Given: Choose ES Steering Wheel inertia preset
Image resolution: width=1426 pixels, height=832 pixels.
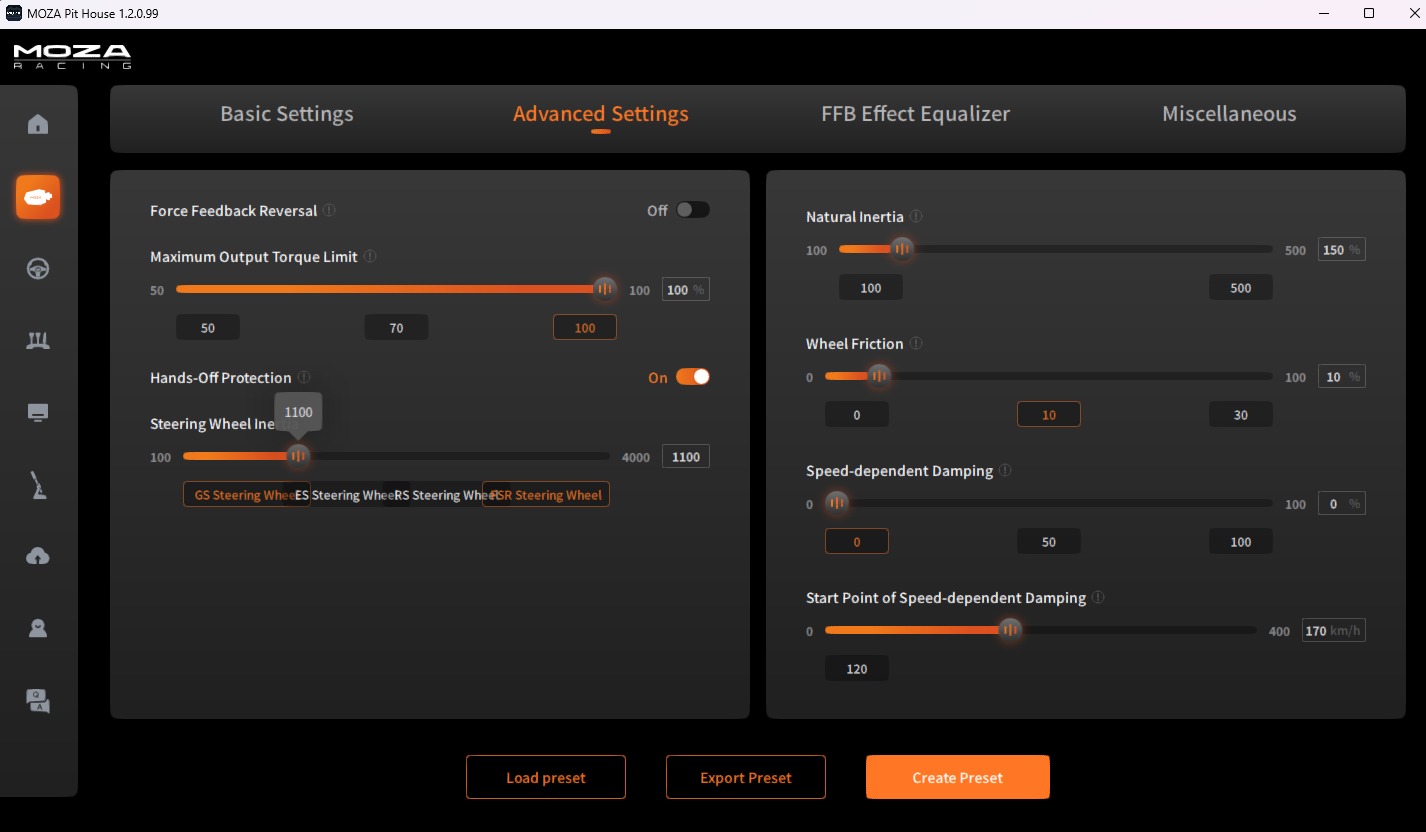Looking at the screenshot, I should coord(346,495).
